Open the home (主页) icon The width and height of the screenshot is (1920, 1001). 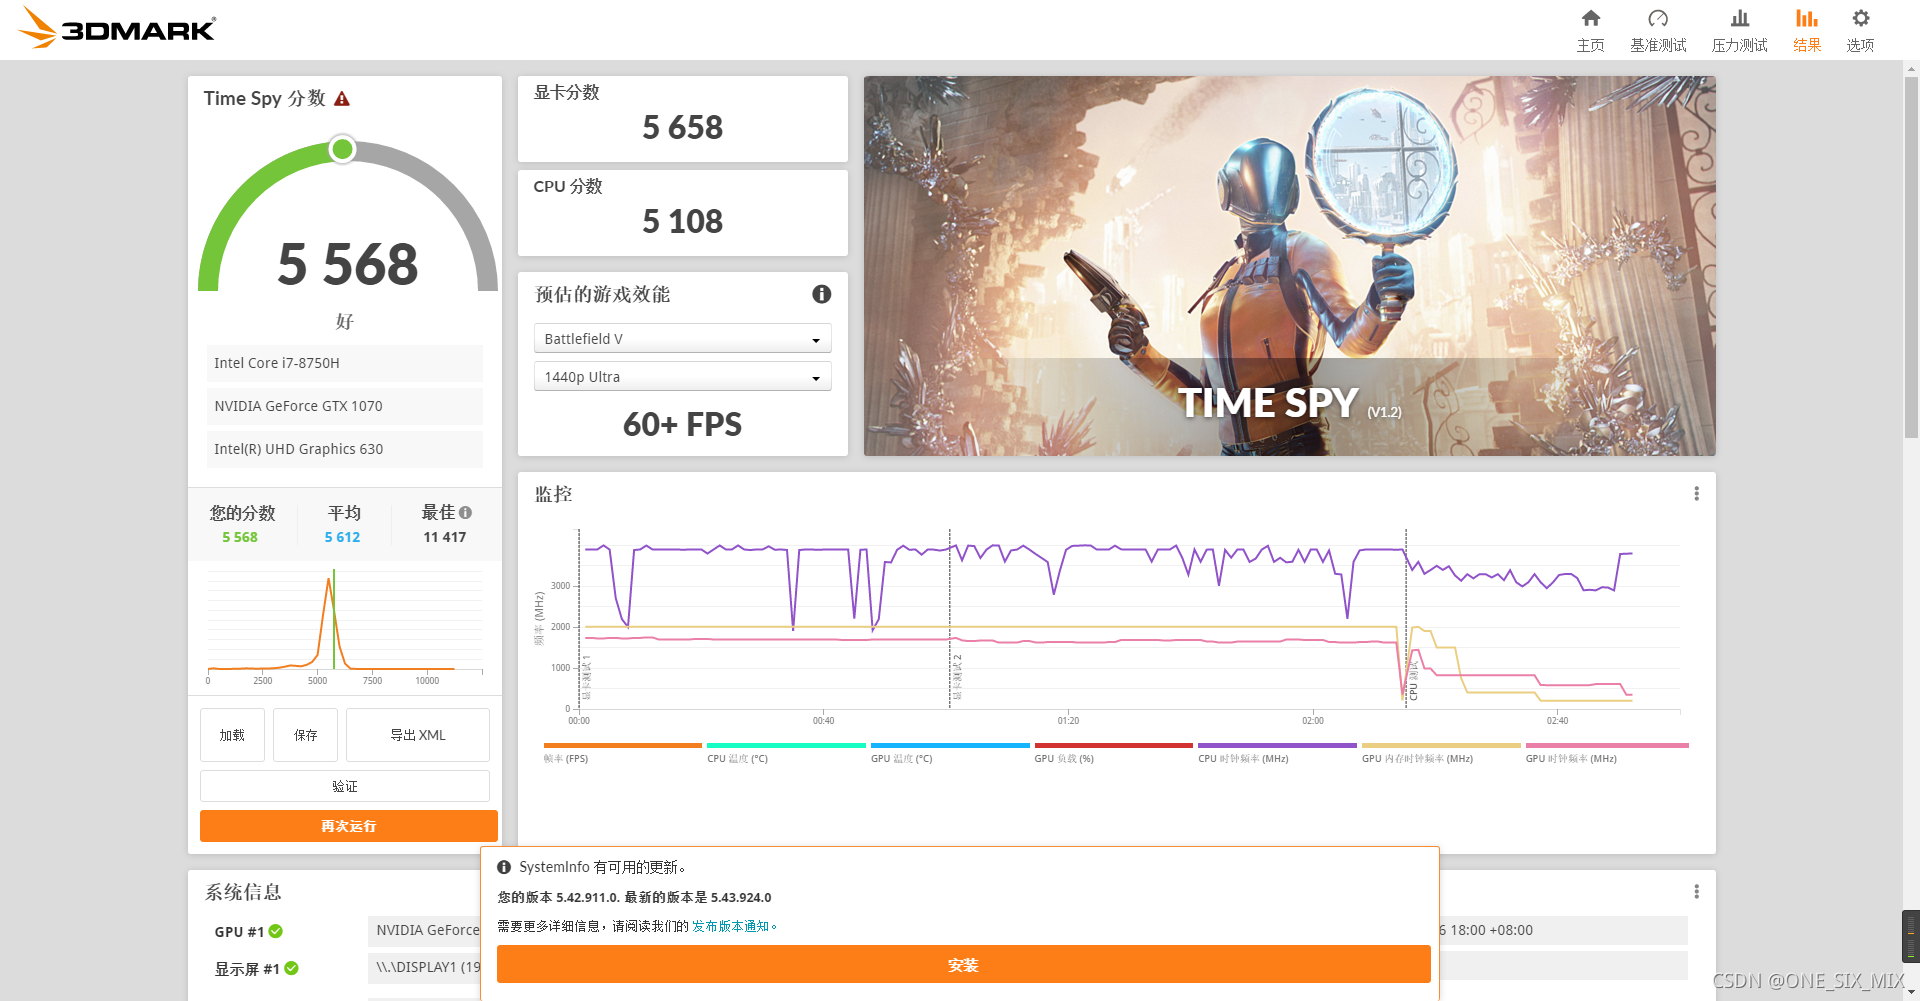[x=1591, y=19]
